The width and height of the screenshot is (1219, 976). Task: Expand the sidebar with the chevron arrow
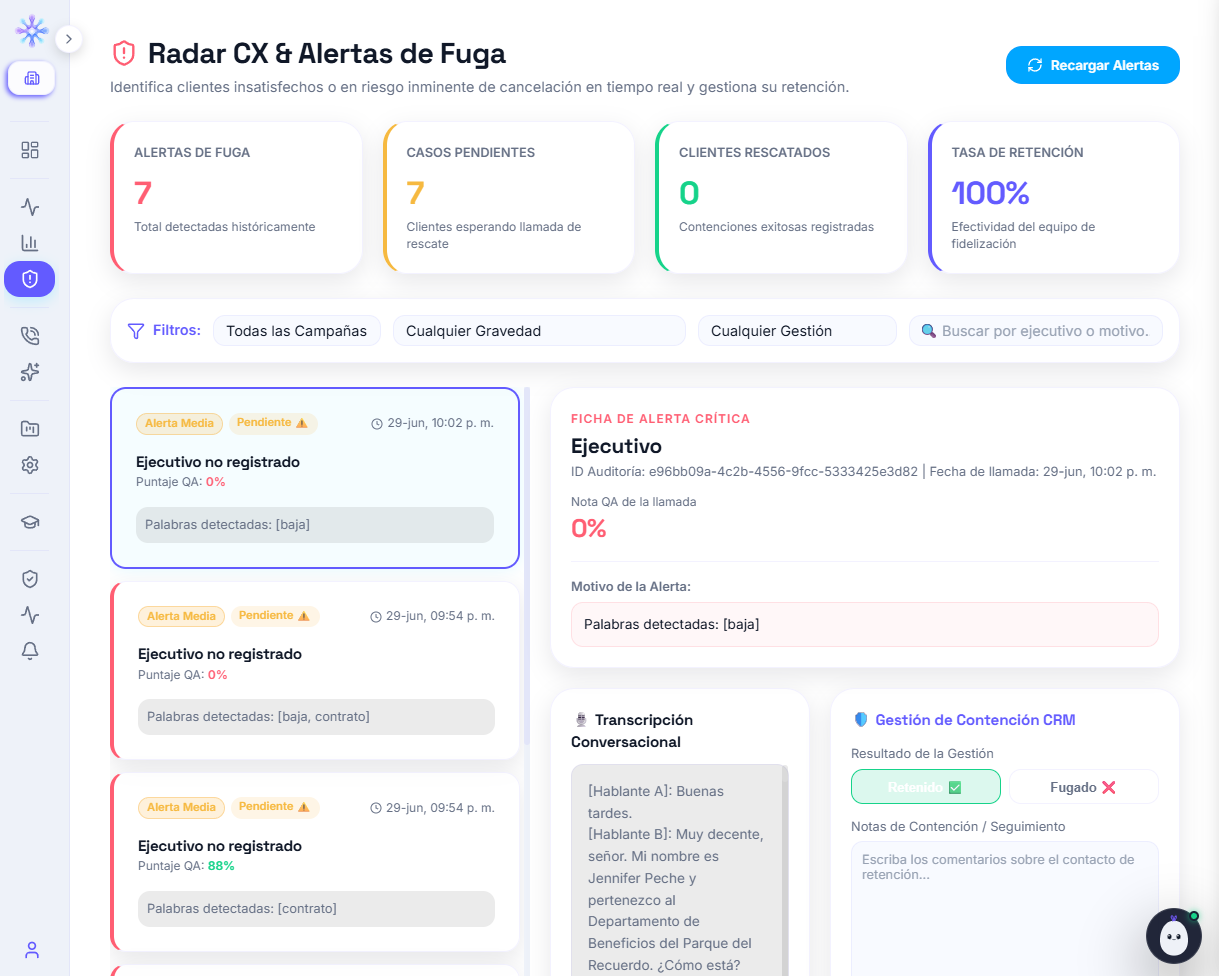tap(68, 39)
